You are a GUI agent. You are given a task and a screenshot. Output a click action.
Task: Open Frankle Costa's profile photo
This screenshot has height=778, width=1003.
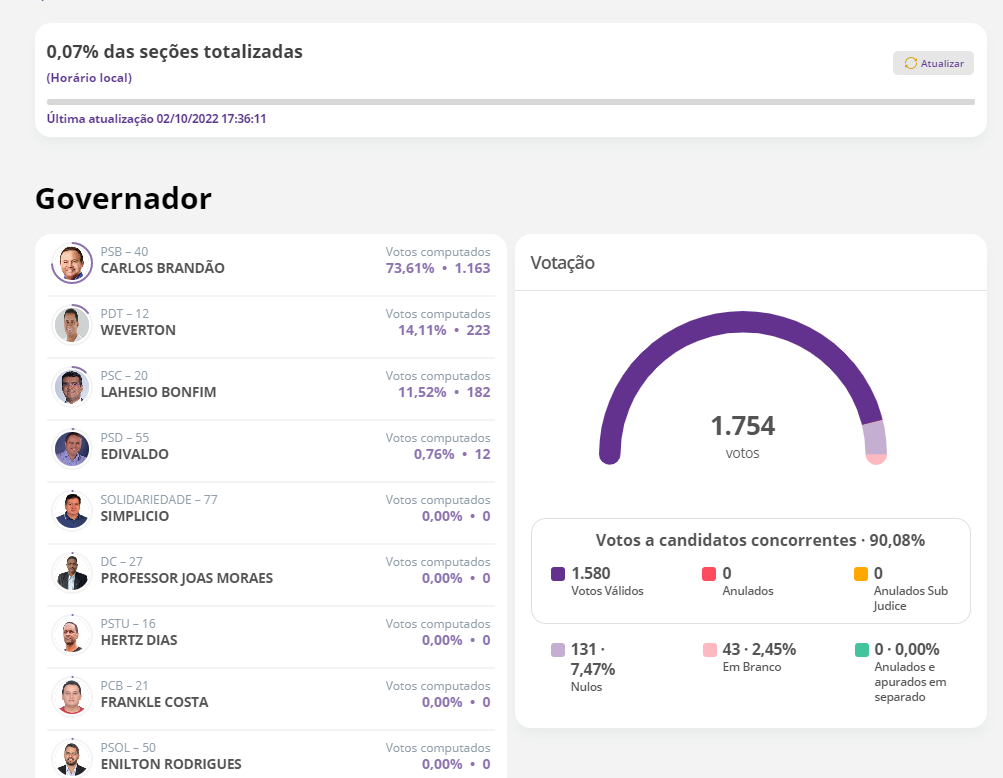(x=72, y=697)
